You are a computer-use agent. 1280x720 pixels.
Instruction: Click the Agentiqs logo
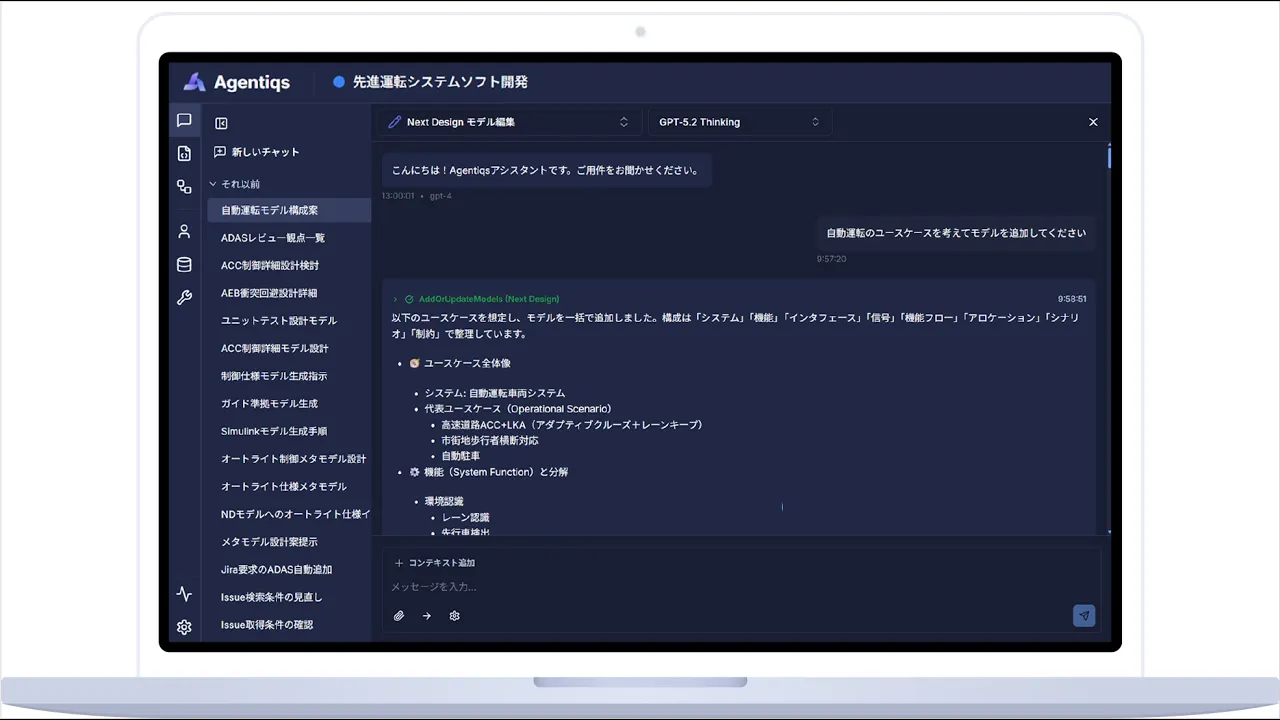point(237,82)
